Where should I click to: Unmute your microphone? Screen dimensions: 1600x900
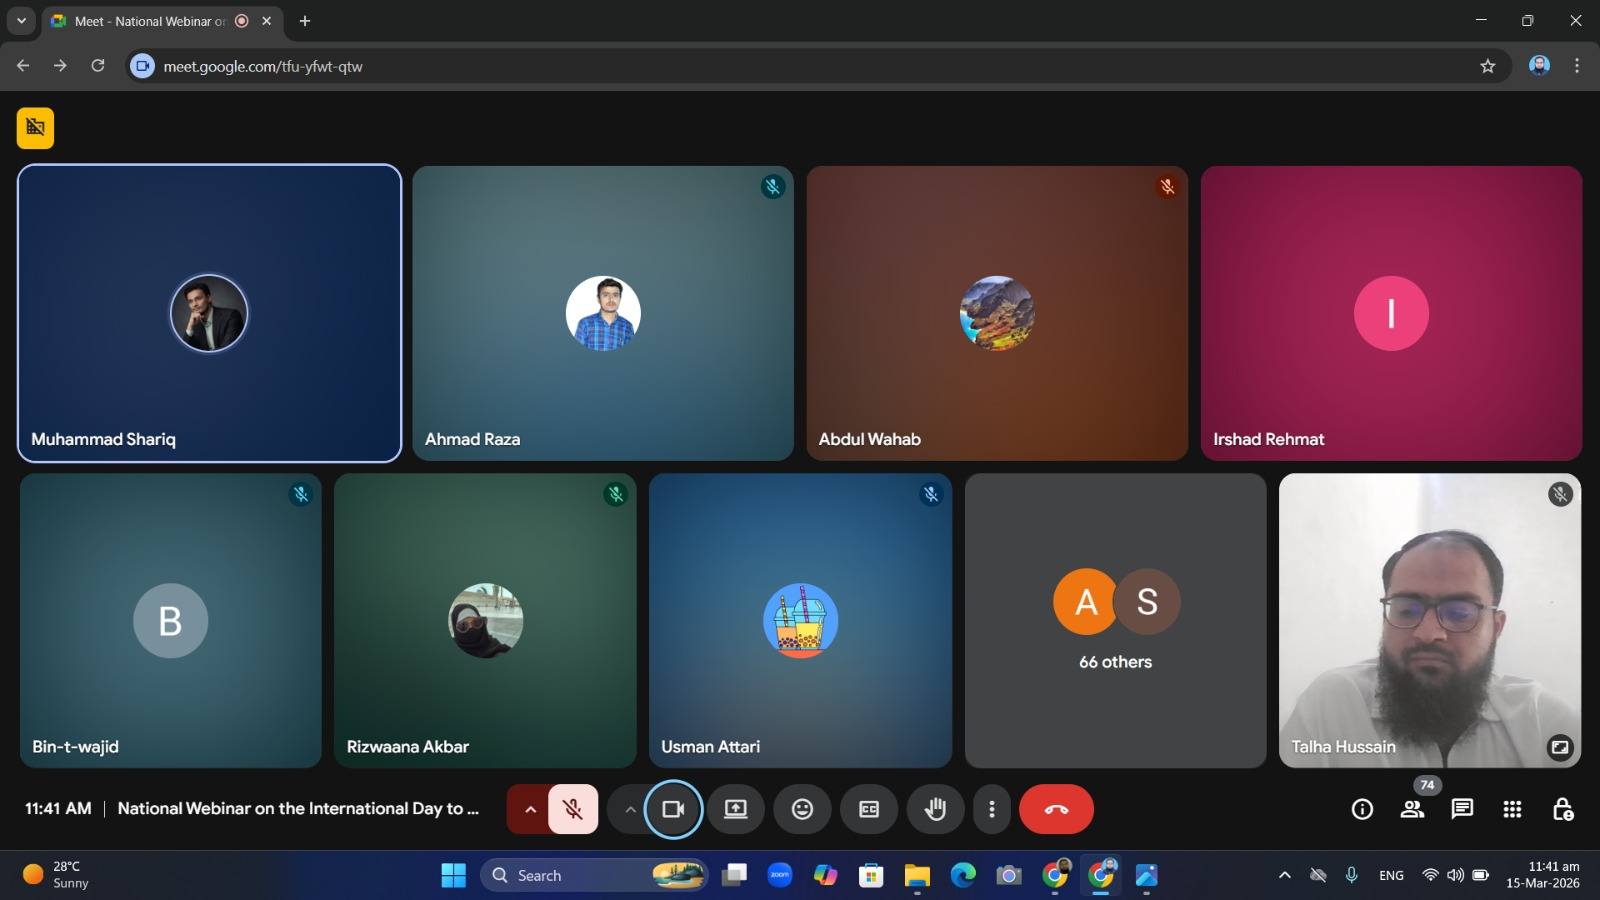pos(573,809)
